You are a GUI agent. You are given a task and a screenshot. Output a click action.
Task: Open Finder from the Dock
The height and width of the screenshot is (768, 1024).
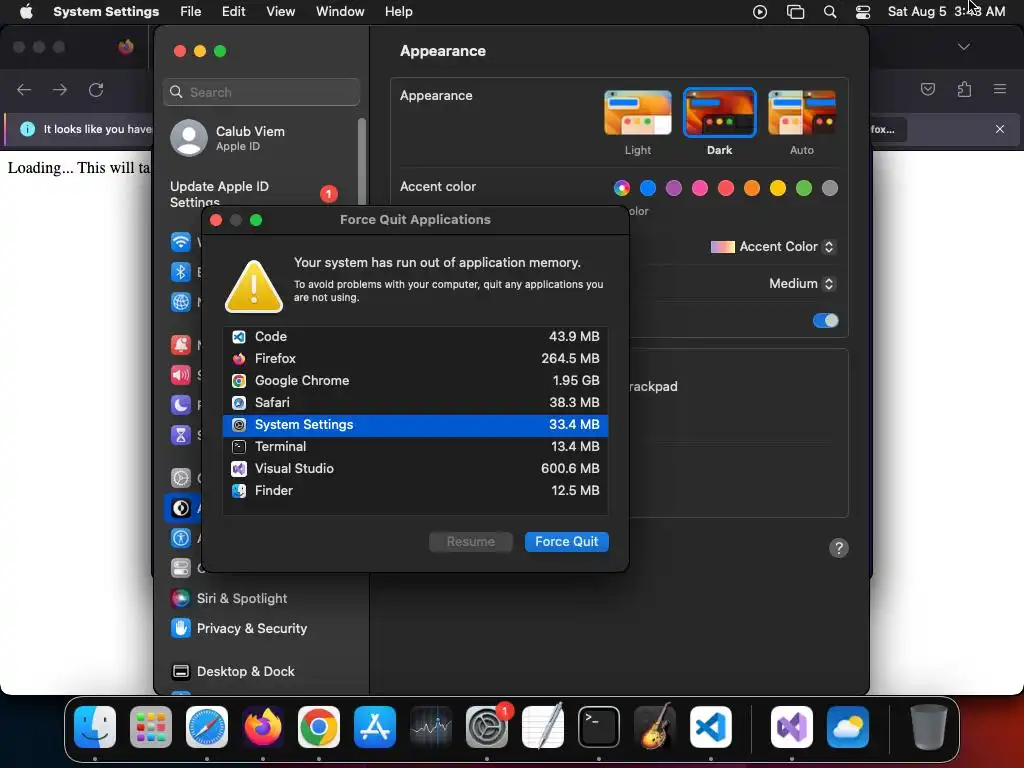[95, 727]
